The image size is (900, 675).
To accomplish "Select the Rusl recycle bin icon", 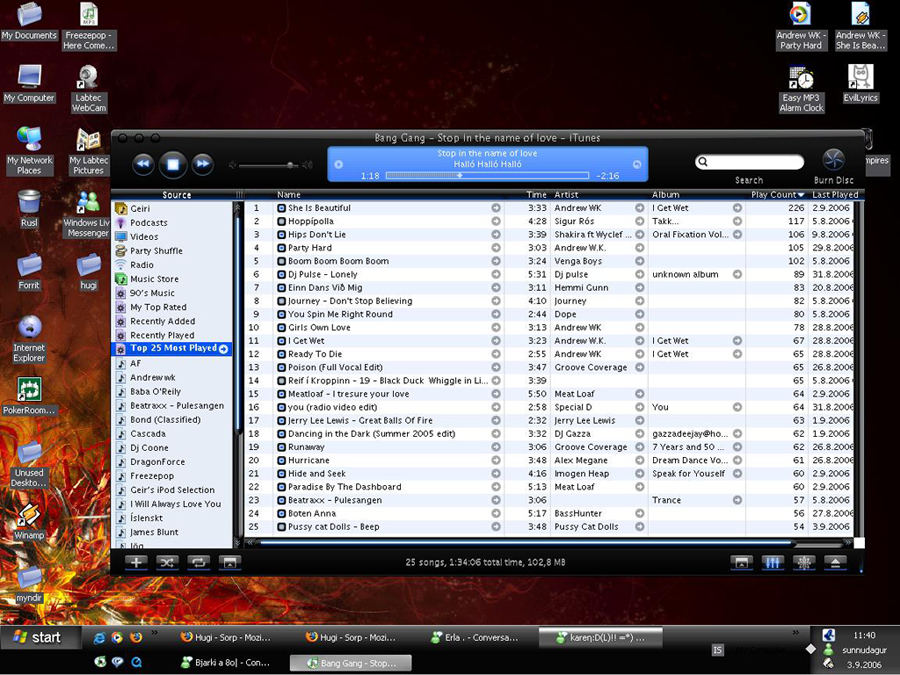I will 29,209.
